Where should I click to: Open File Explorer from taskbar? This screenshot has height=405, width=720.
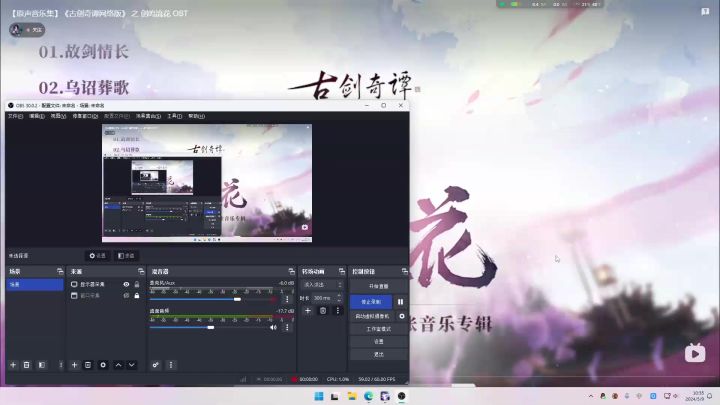(352, 396)
